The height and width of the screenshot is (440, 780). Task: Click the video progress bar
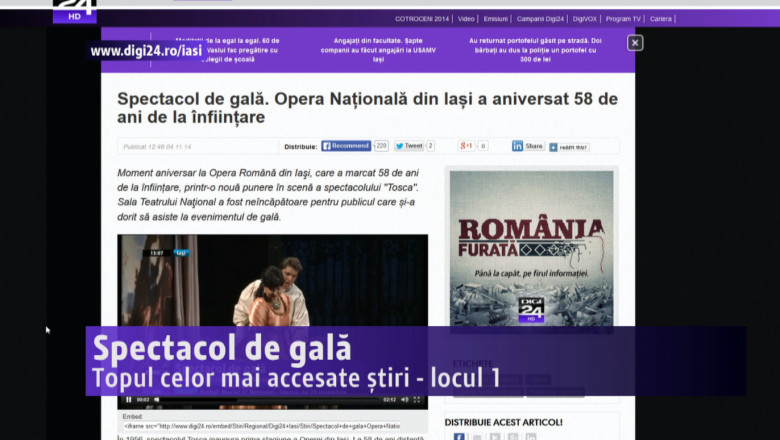(271, 400)
